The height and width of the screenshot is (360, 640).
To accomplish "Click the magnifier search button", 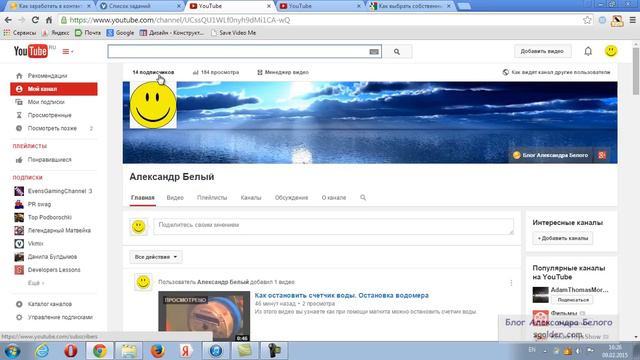I will pyautogui.click(x=397, y=52).
